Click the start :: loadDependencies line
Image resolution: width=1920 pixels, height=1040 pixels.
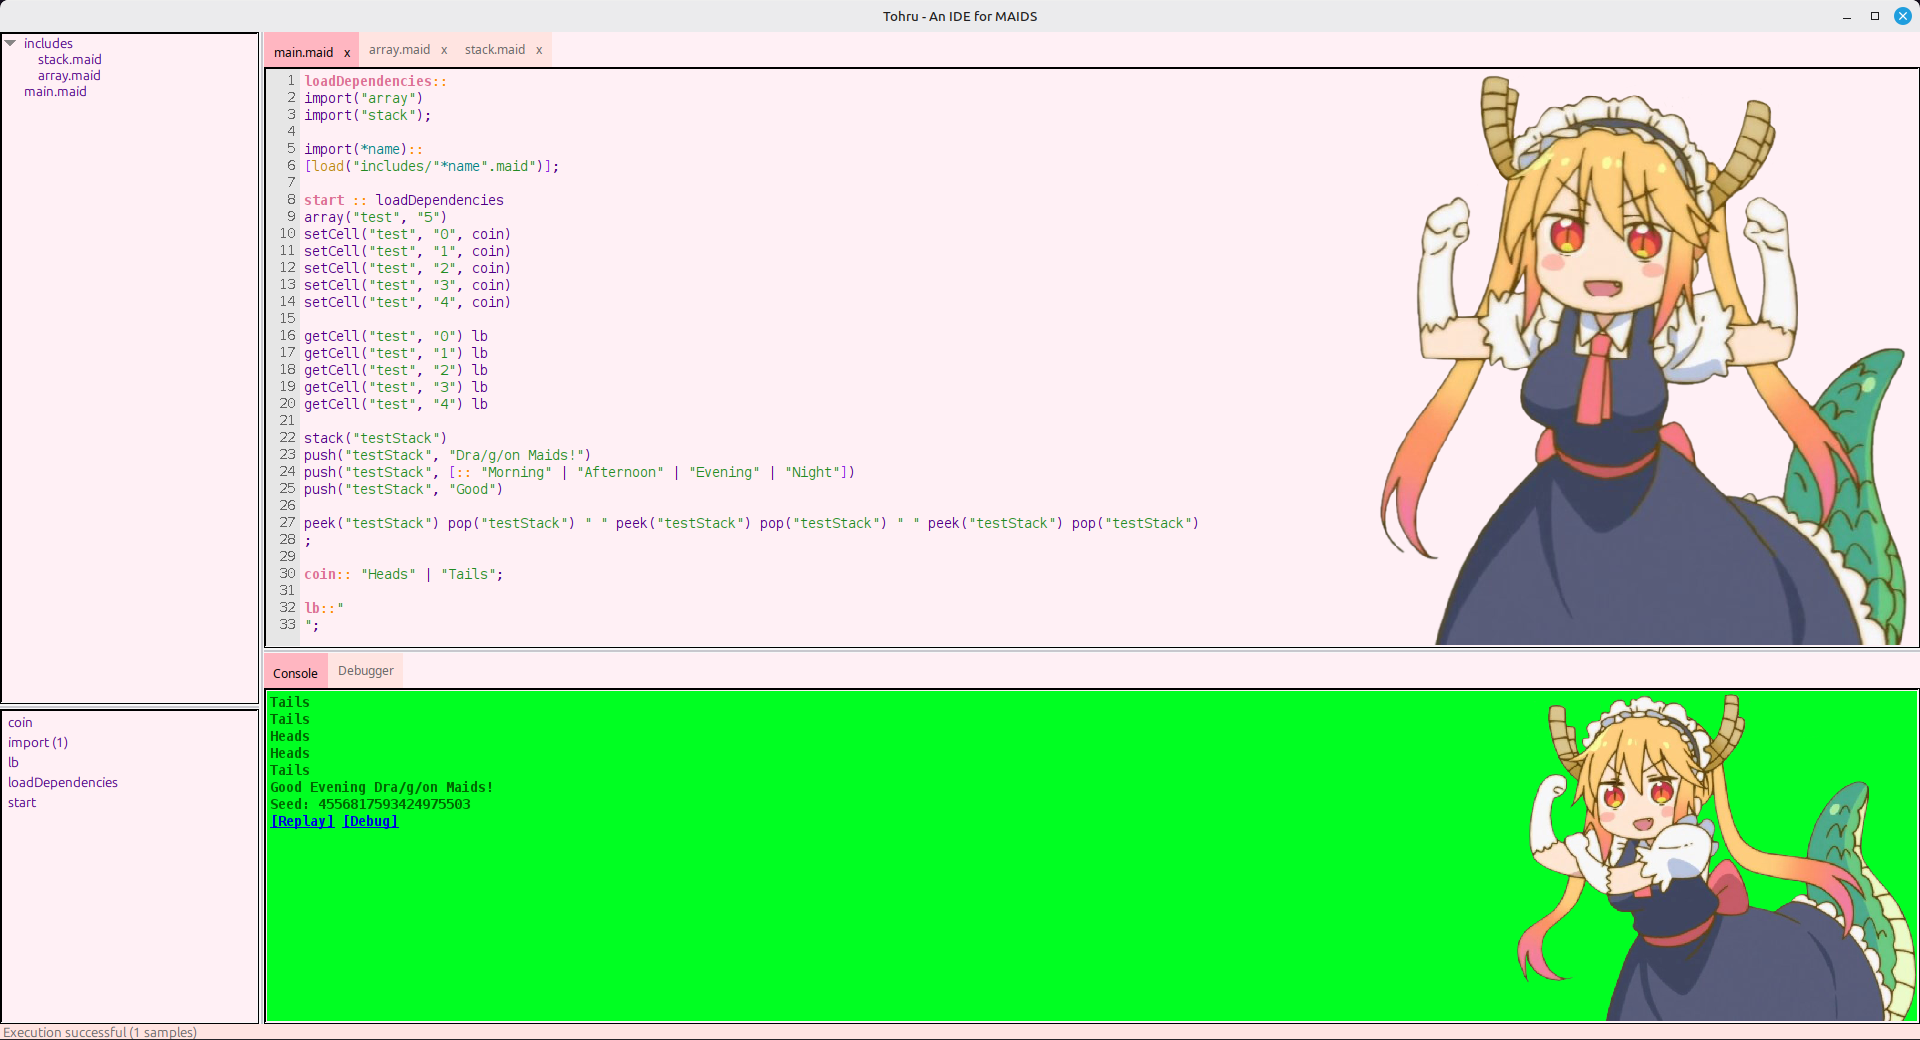coord(404,200)
